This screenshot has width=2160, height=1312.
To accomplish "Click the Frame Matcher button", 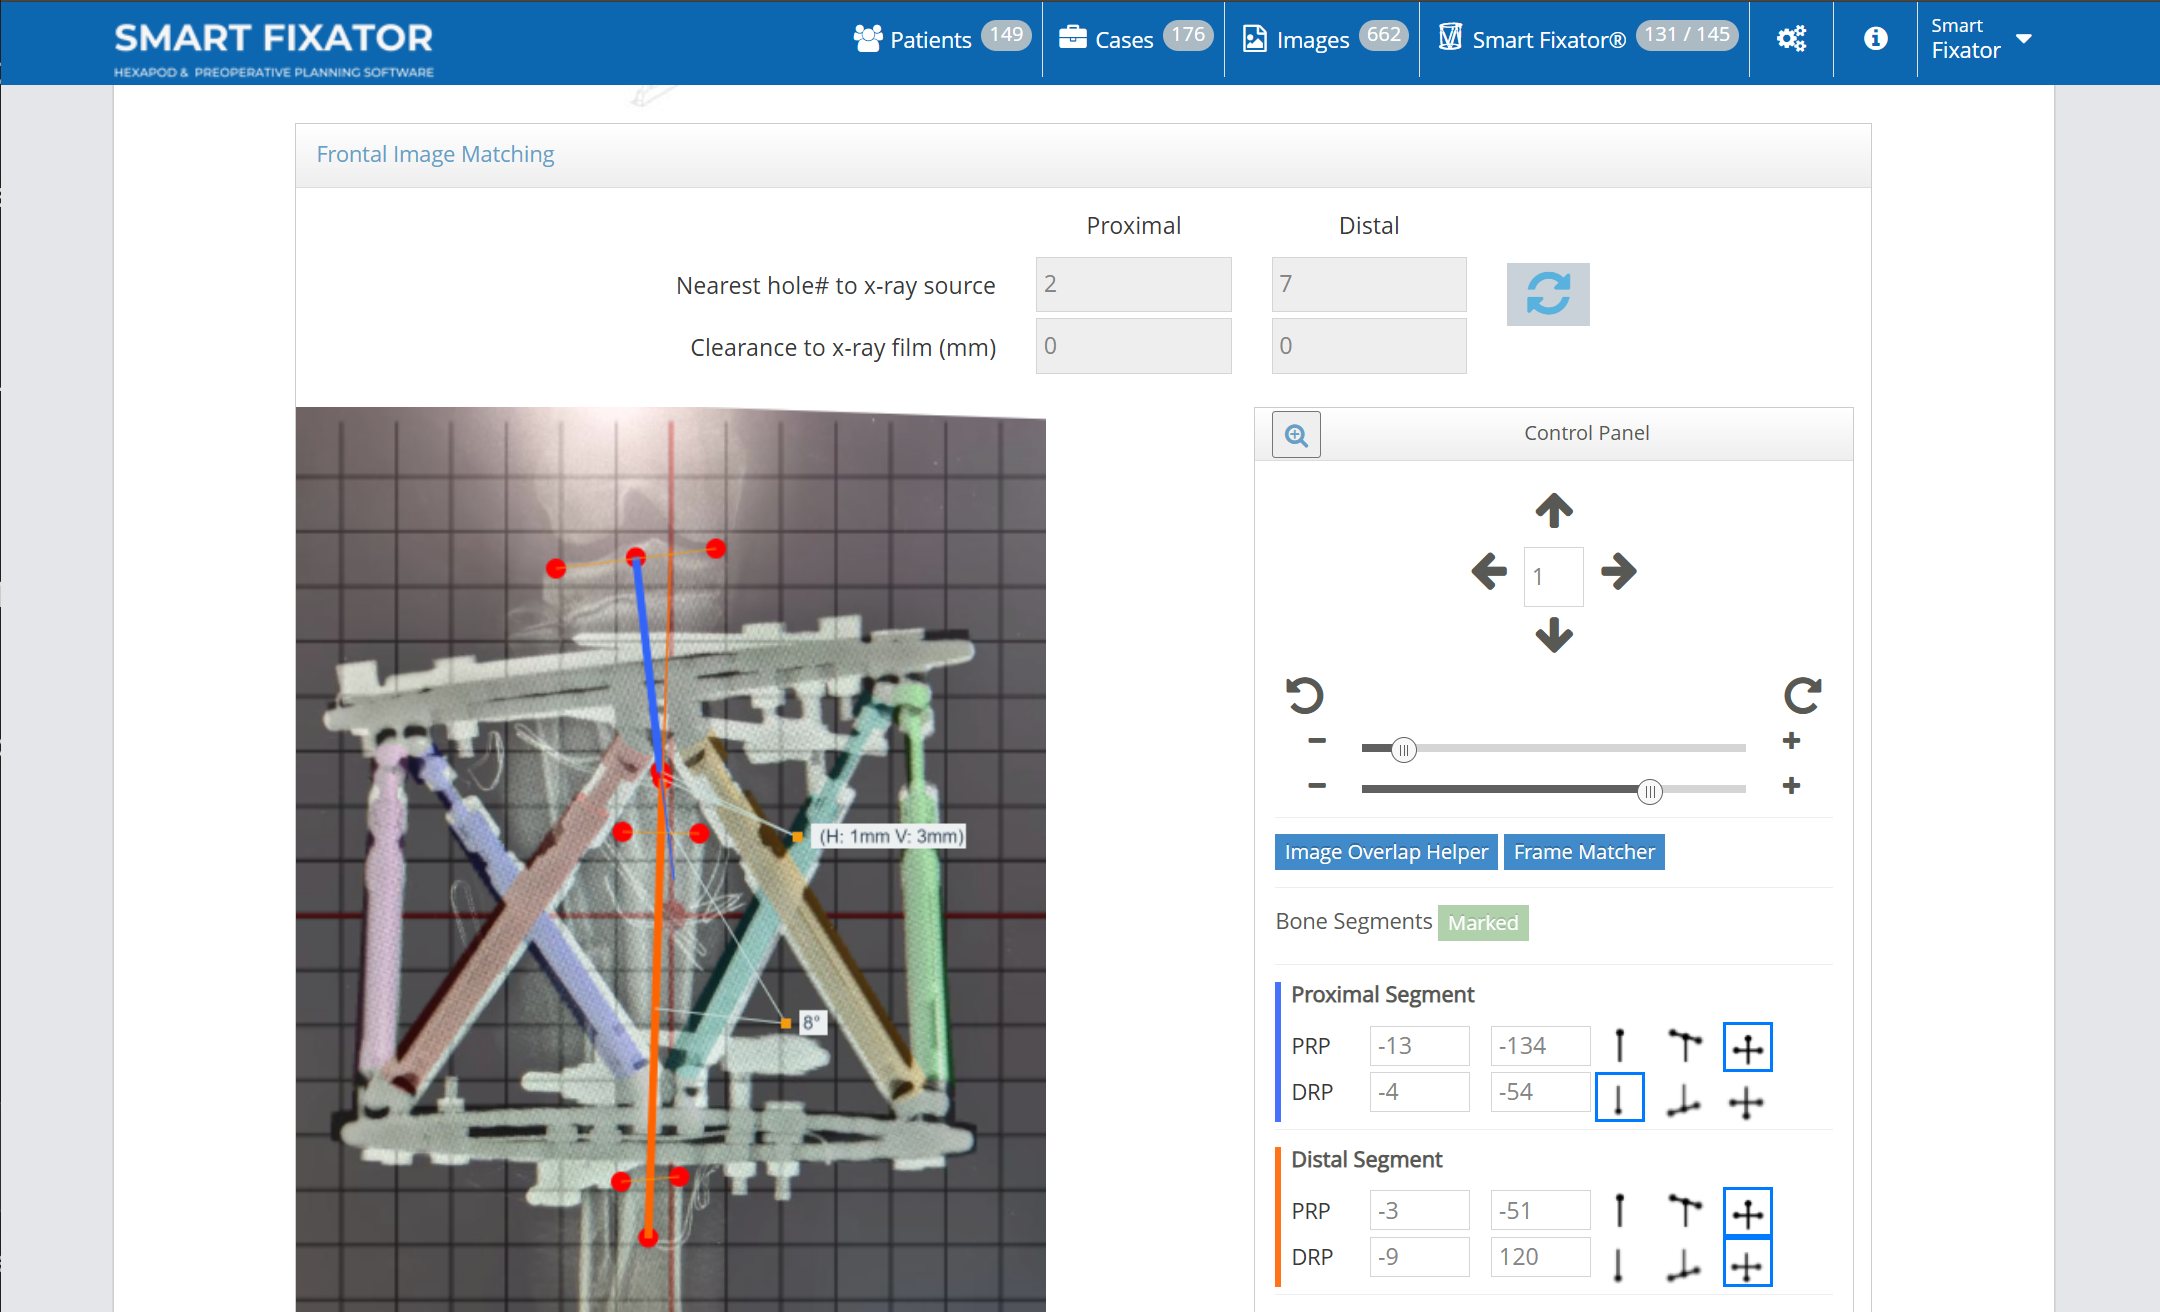I will coord(1584,852).
